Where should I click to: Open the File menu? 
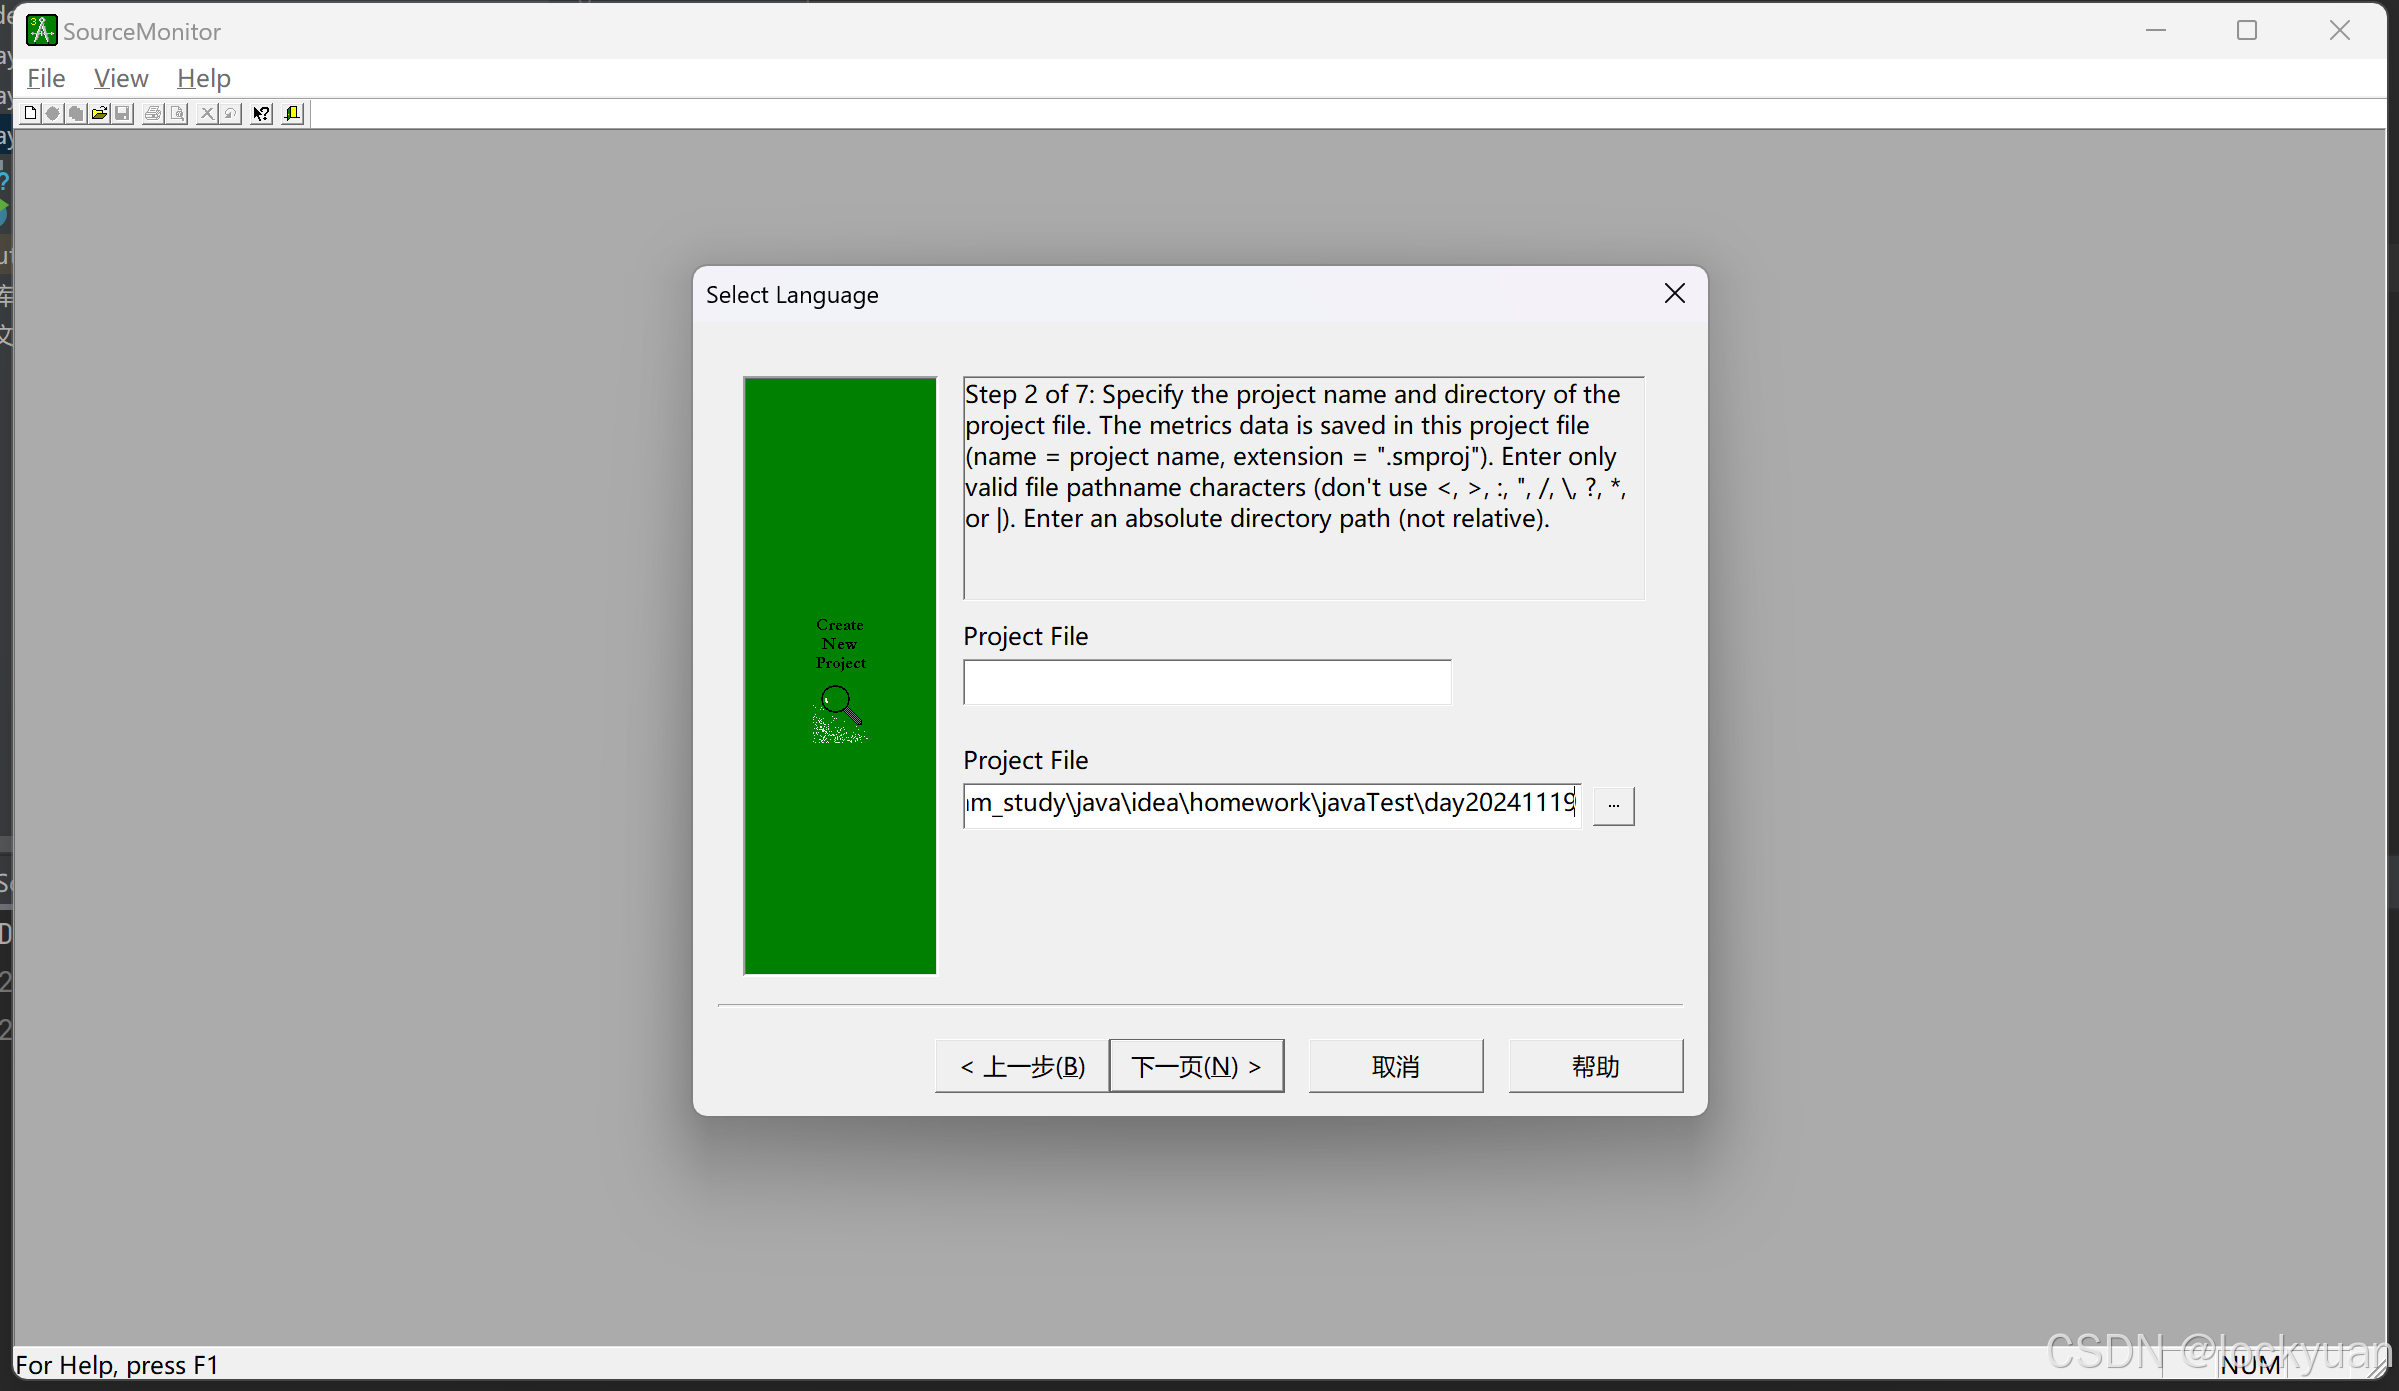tap(46, 78)
